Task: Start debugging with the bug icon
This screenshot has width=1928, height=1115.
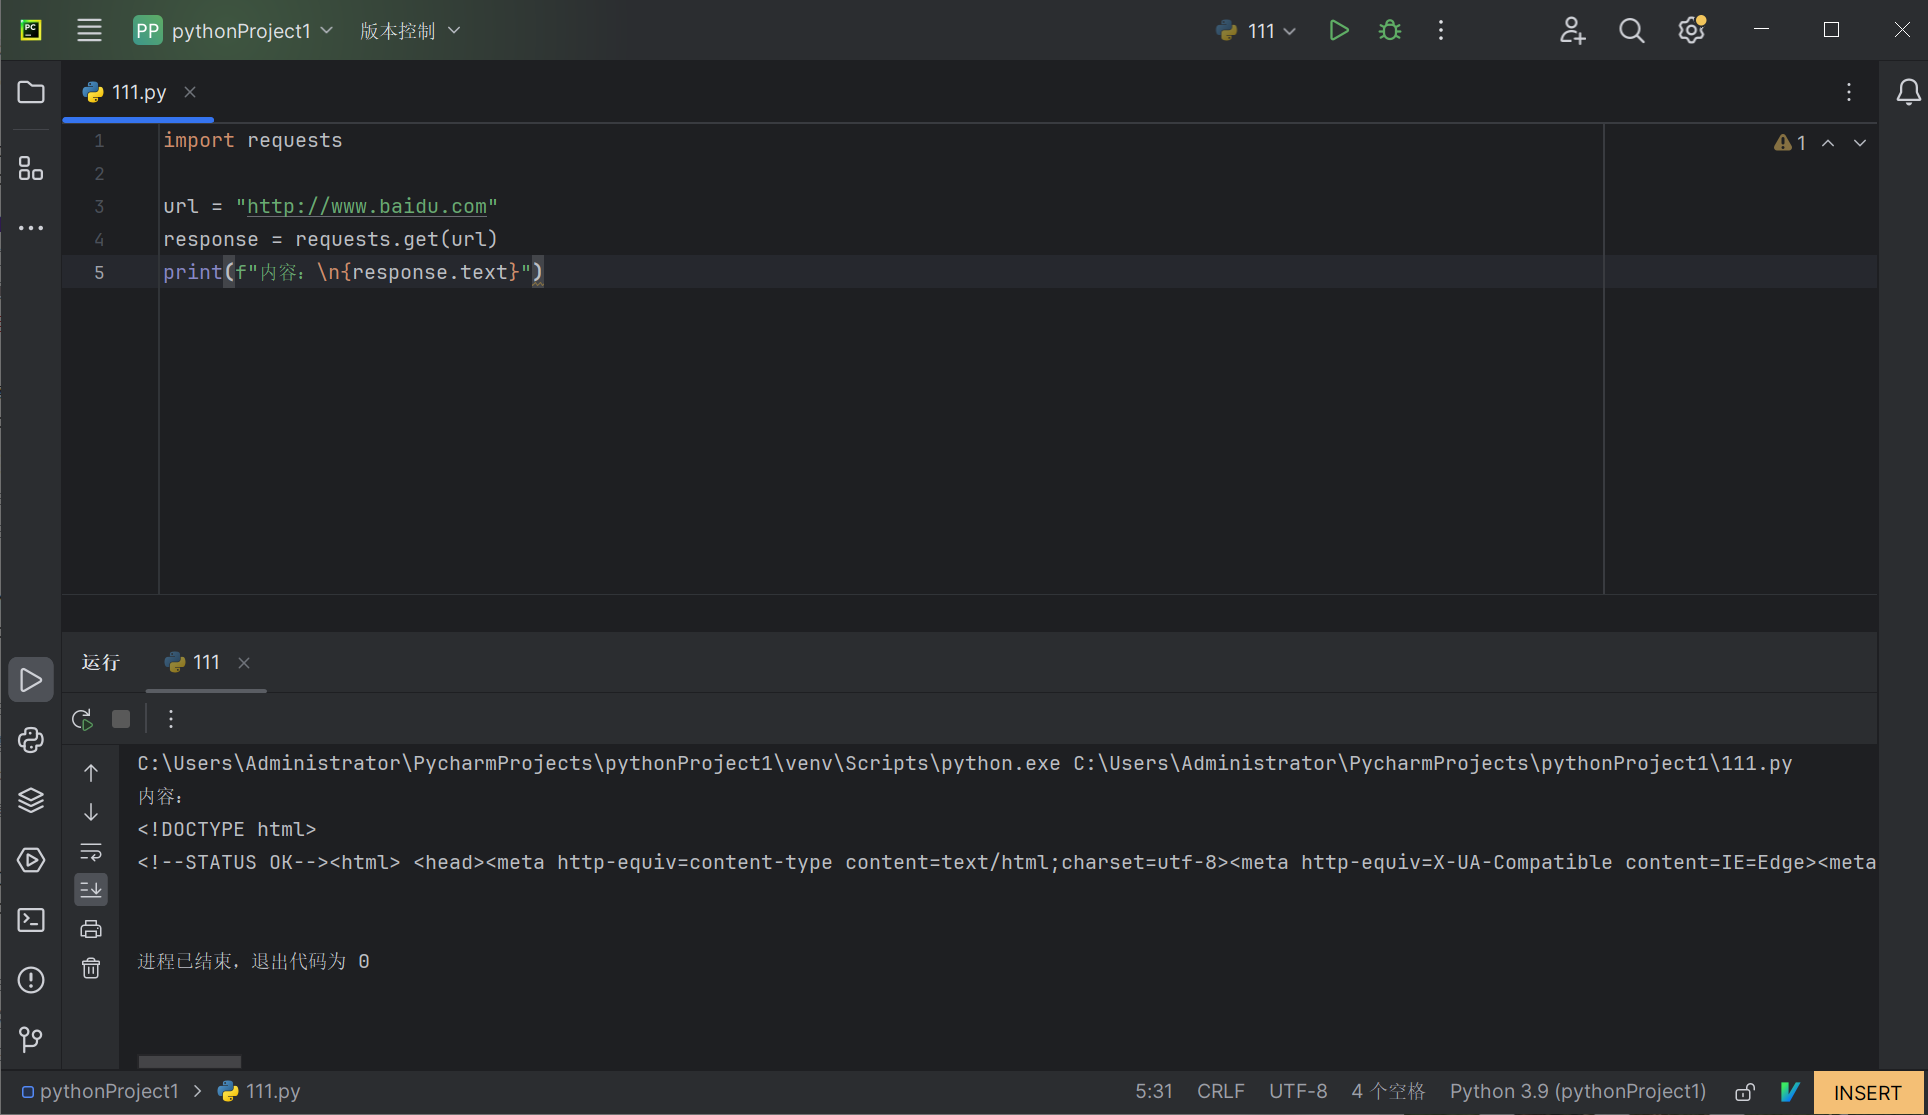Action: (1390, 31)
